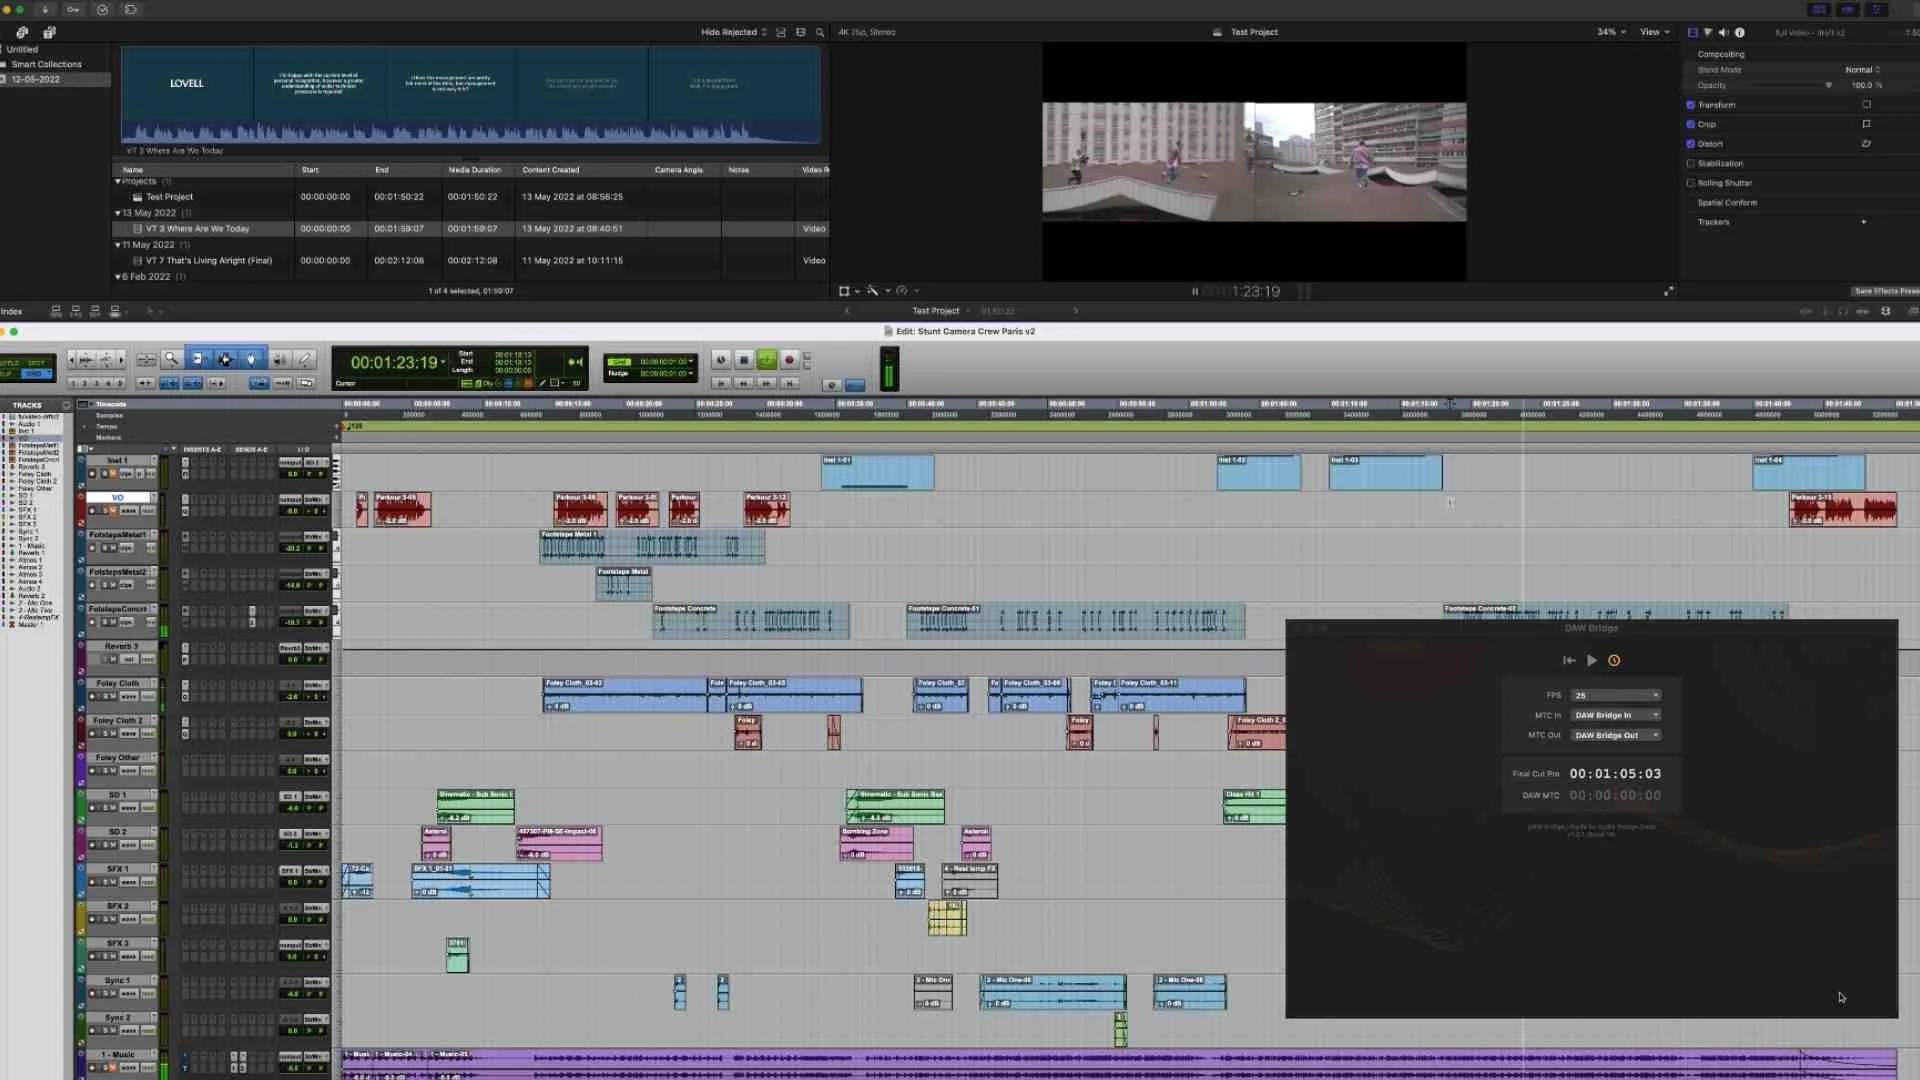Screen dimensions: 1920x1080
Task: Select the Zoomer magnifier tool in Pro Tools
Action: [x=171, y=359]
